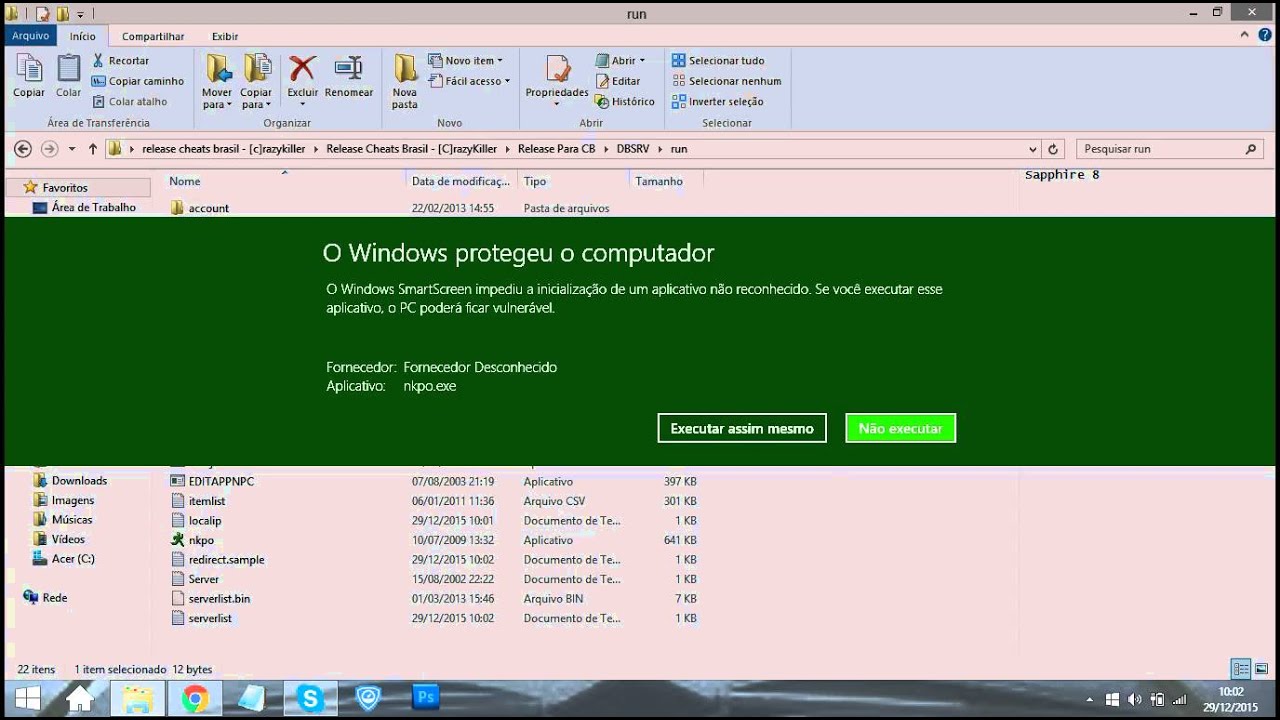This screenshot has height=720, width=1280.
Task: Open the Fácil acesso dropdown
Action: (x=469, y=81)
